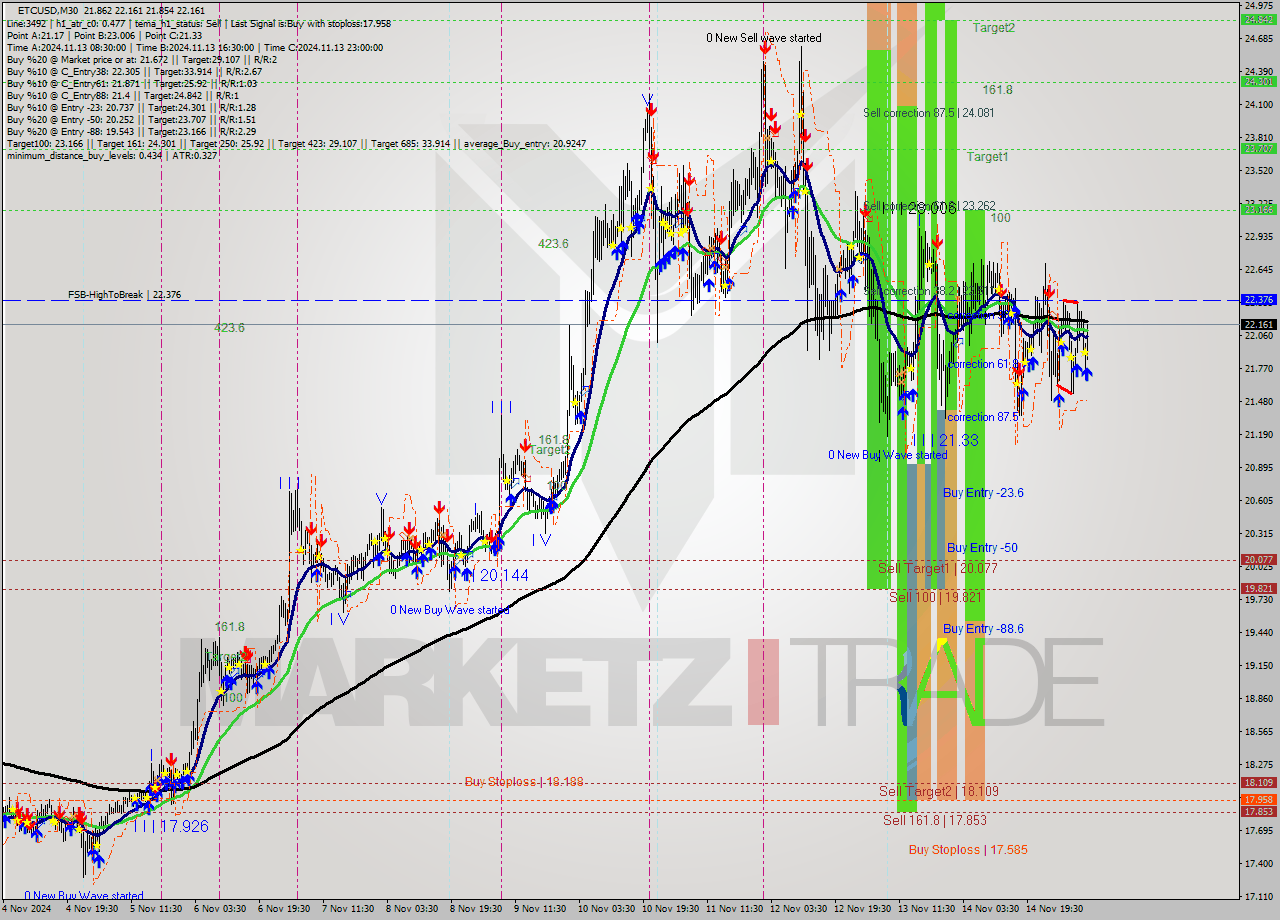Click the blue 22.376 price axis tag
Screen dimensions: 1280x920
pos(1258,299)
